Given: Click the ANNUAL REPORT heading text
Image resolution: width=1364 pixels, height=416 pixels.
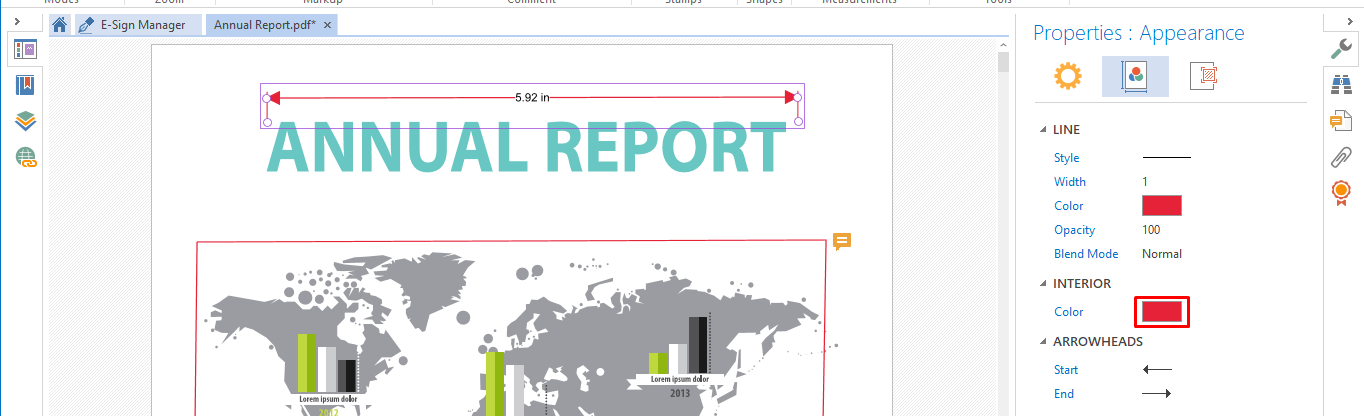Looking at the screenshot, I should coord(526,147).
